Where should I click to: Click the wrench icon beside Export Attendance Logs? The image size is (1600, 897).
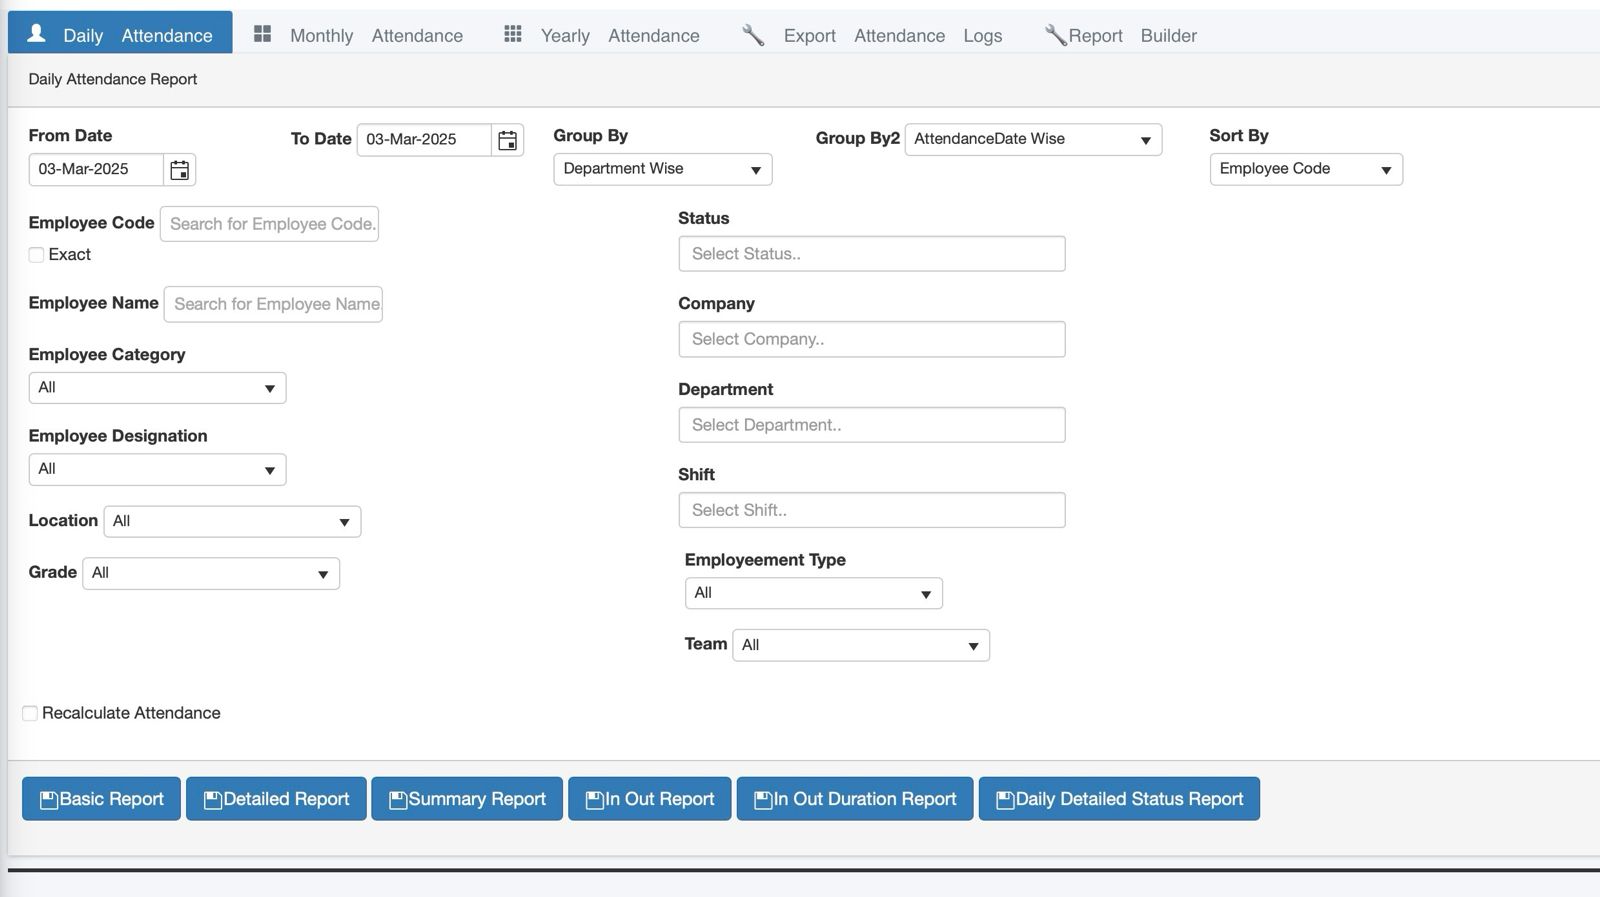(x=753, y=36)
